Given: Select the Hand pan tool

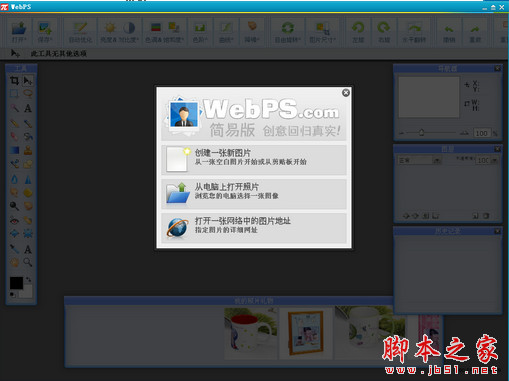Looking at the screenshot, I should [x=14, y=263].
